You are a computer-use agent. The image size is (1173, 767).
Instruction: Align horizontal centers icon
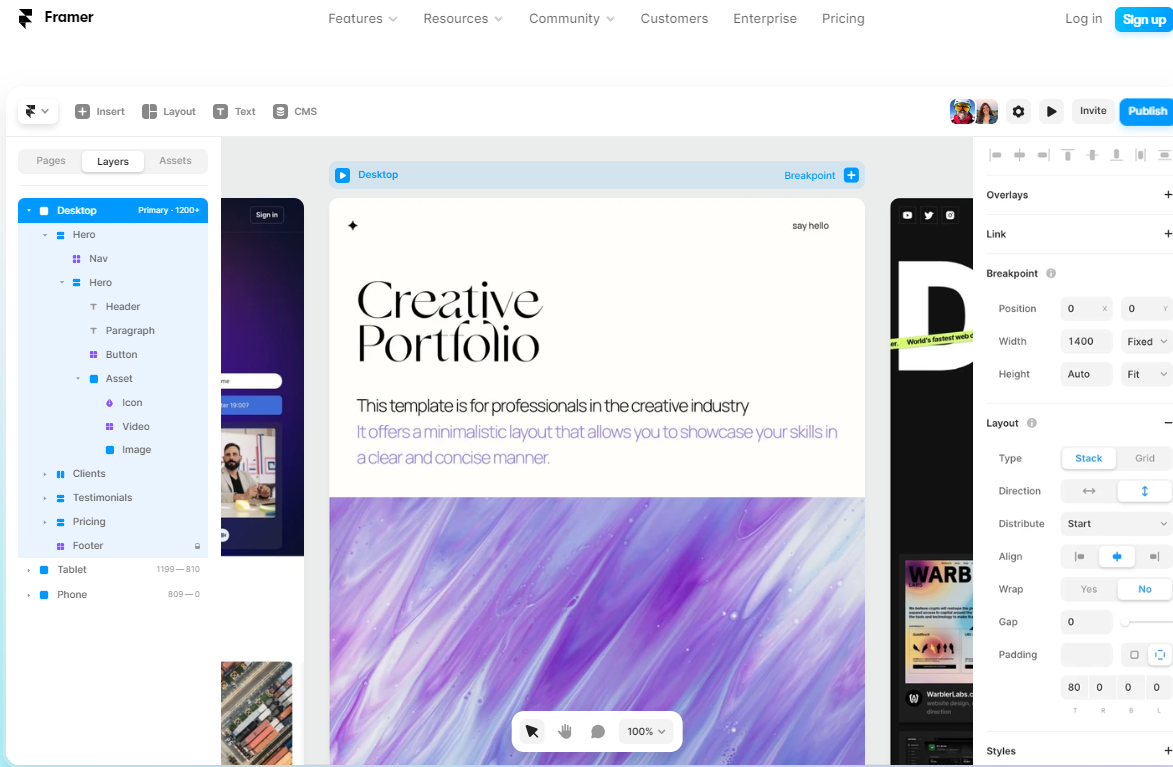coord(1019,155)
